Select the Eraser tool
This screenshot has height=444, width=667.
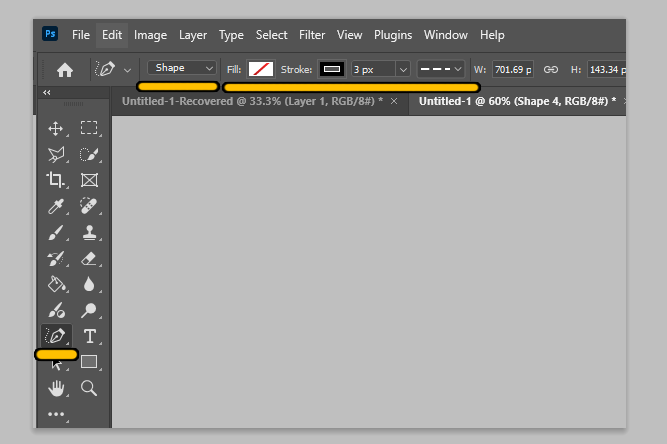(89, 259)
